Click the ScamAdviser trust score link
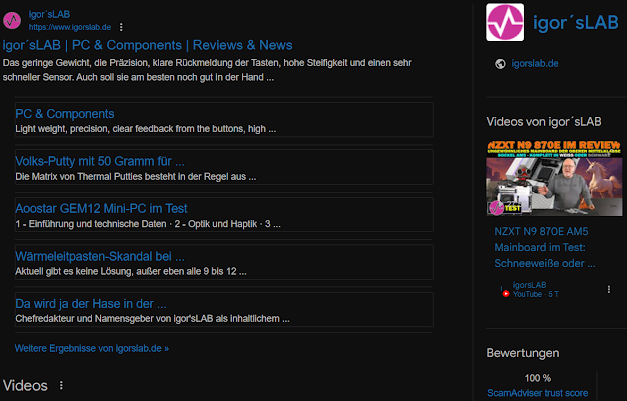627x401 pixels. 537,393
